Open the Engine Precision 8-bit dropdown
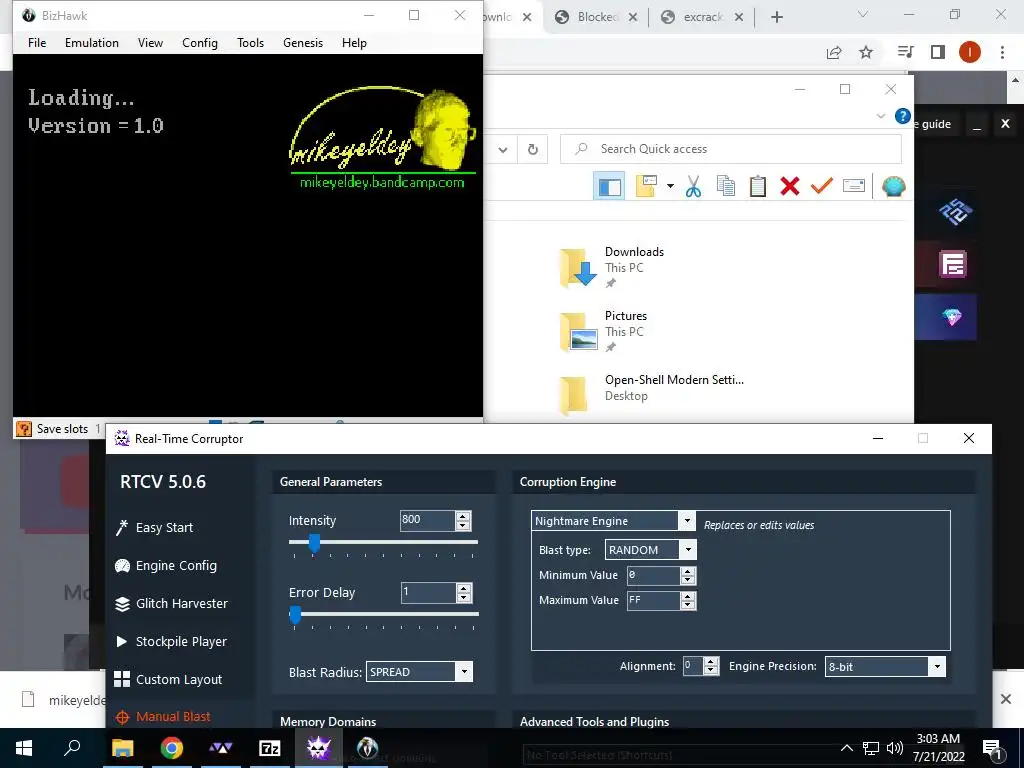Viewport: 1024px width, 768px height. coord(937,667)
